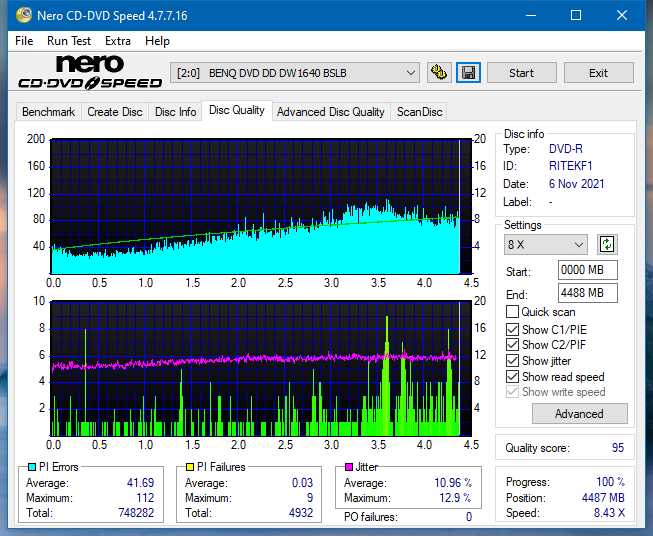Switch to the Create Disc tab
Screen dimensions: 653x536
(115, 112)
